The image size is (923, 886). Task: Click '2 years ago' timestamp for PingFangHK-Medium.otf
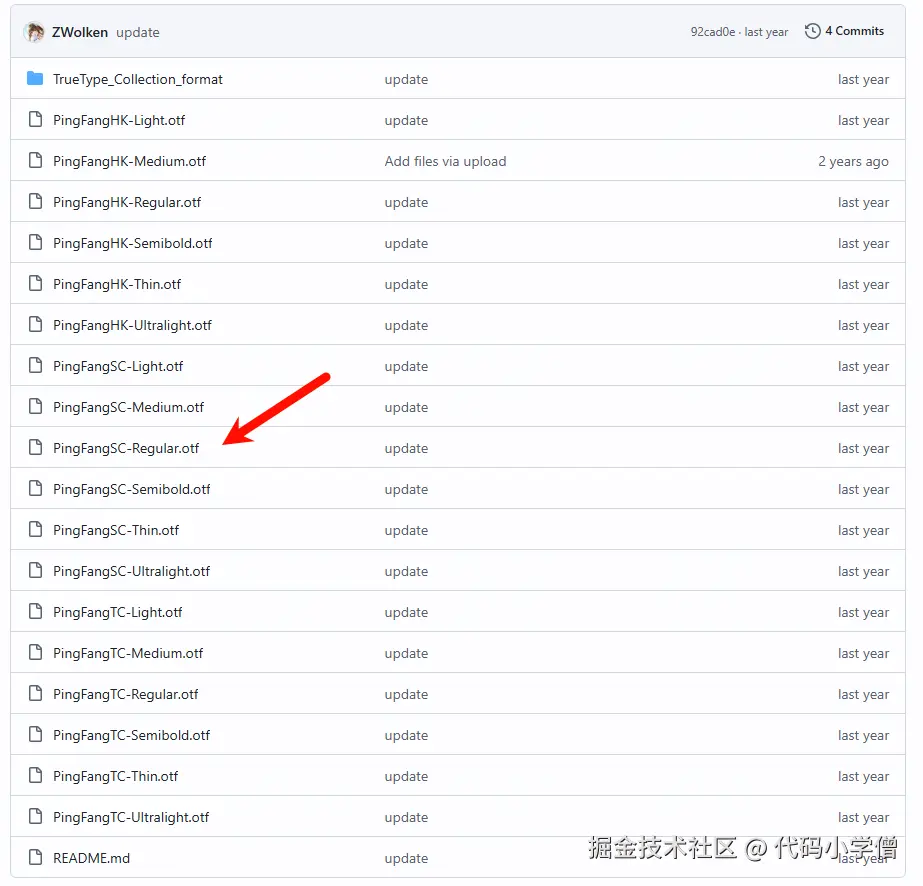(854, 161)
